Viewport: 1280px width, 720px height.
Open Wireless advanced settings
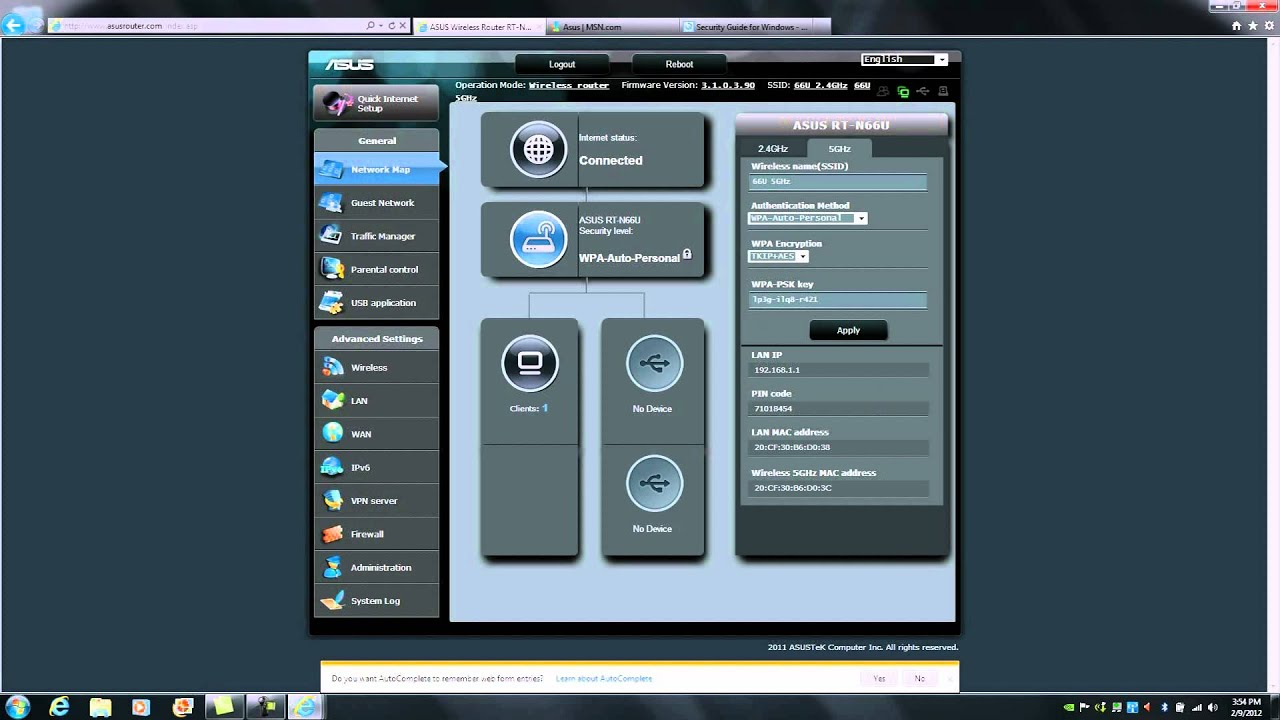(376, 367)
